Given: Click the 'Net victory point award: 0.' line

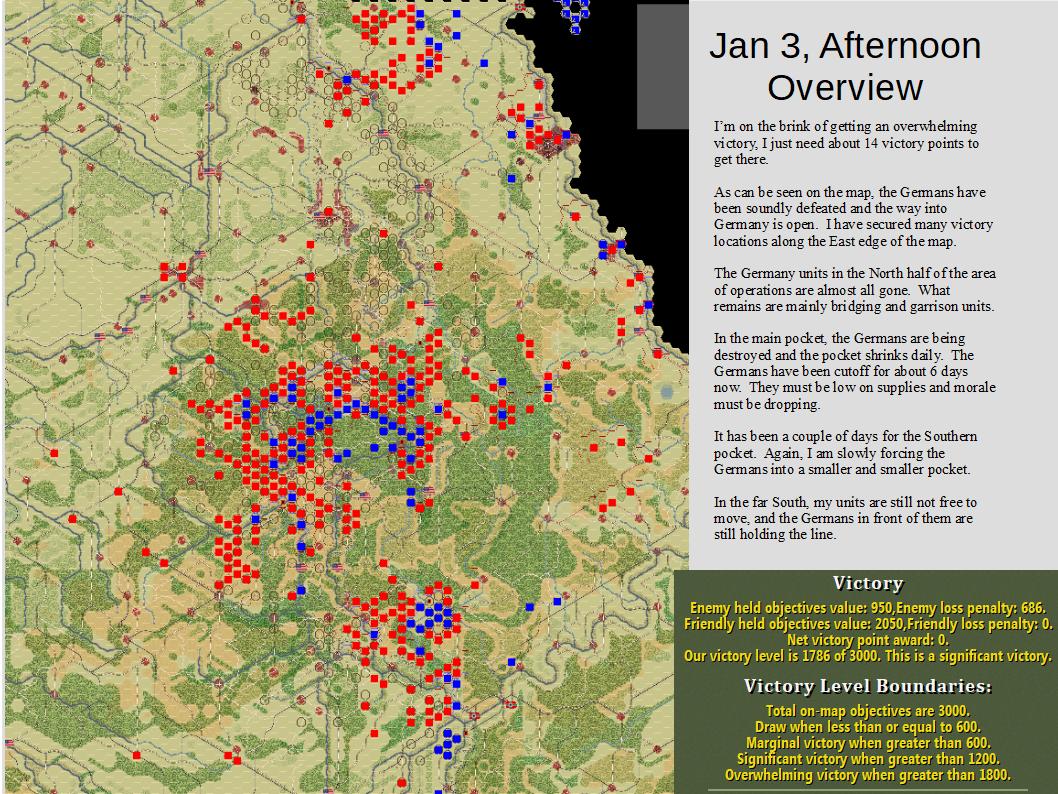Looking at the screenshot, I should coord(868,640).
